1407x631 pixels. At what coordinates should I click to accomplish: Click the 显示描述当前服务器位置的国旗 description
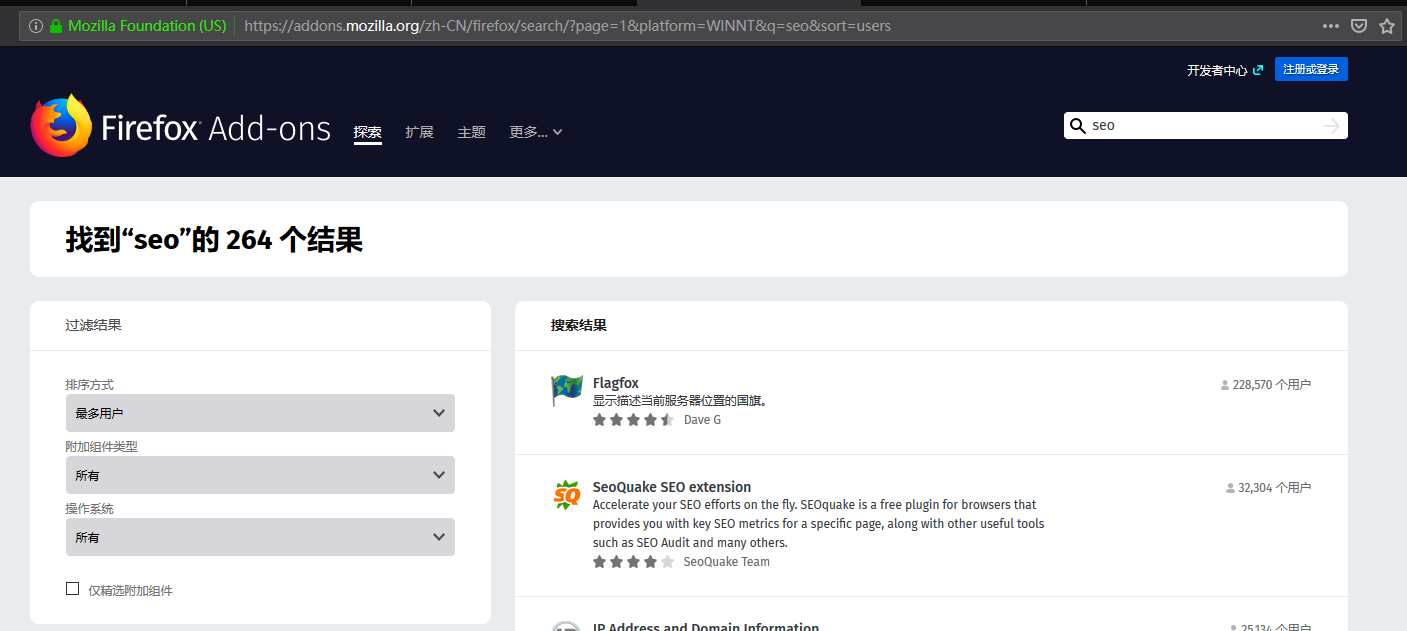click(x=680, y=401)
